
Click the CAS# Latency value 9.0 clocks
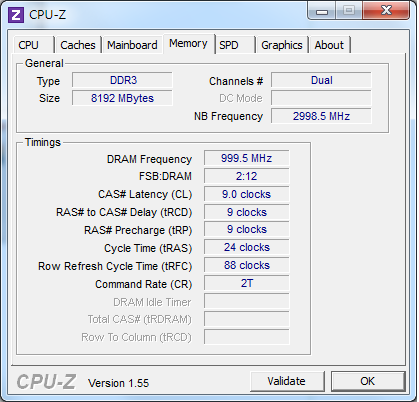click(x=247, y=194)
